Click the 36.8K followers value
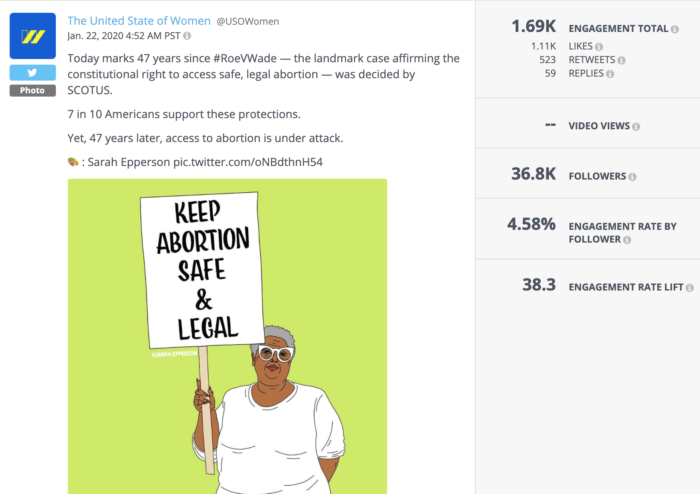700x494 pixels. coord(532,174)
